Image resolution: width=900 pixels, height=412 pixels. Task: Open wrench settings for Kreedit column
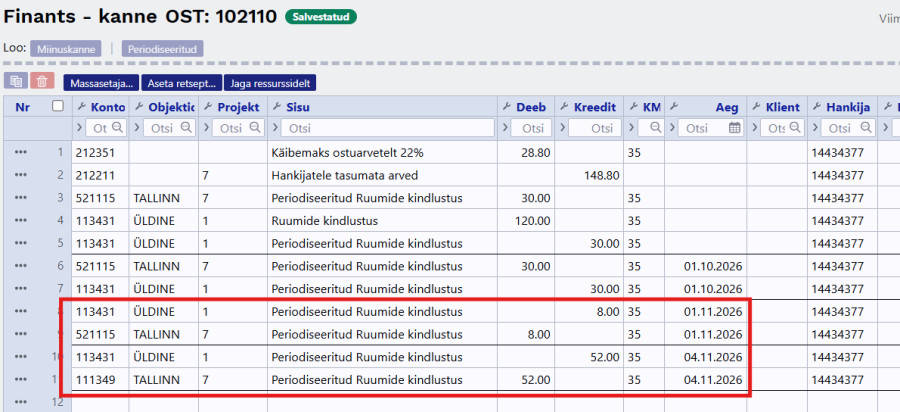coord(564,107)
